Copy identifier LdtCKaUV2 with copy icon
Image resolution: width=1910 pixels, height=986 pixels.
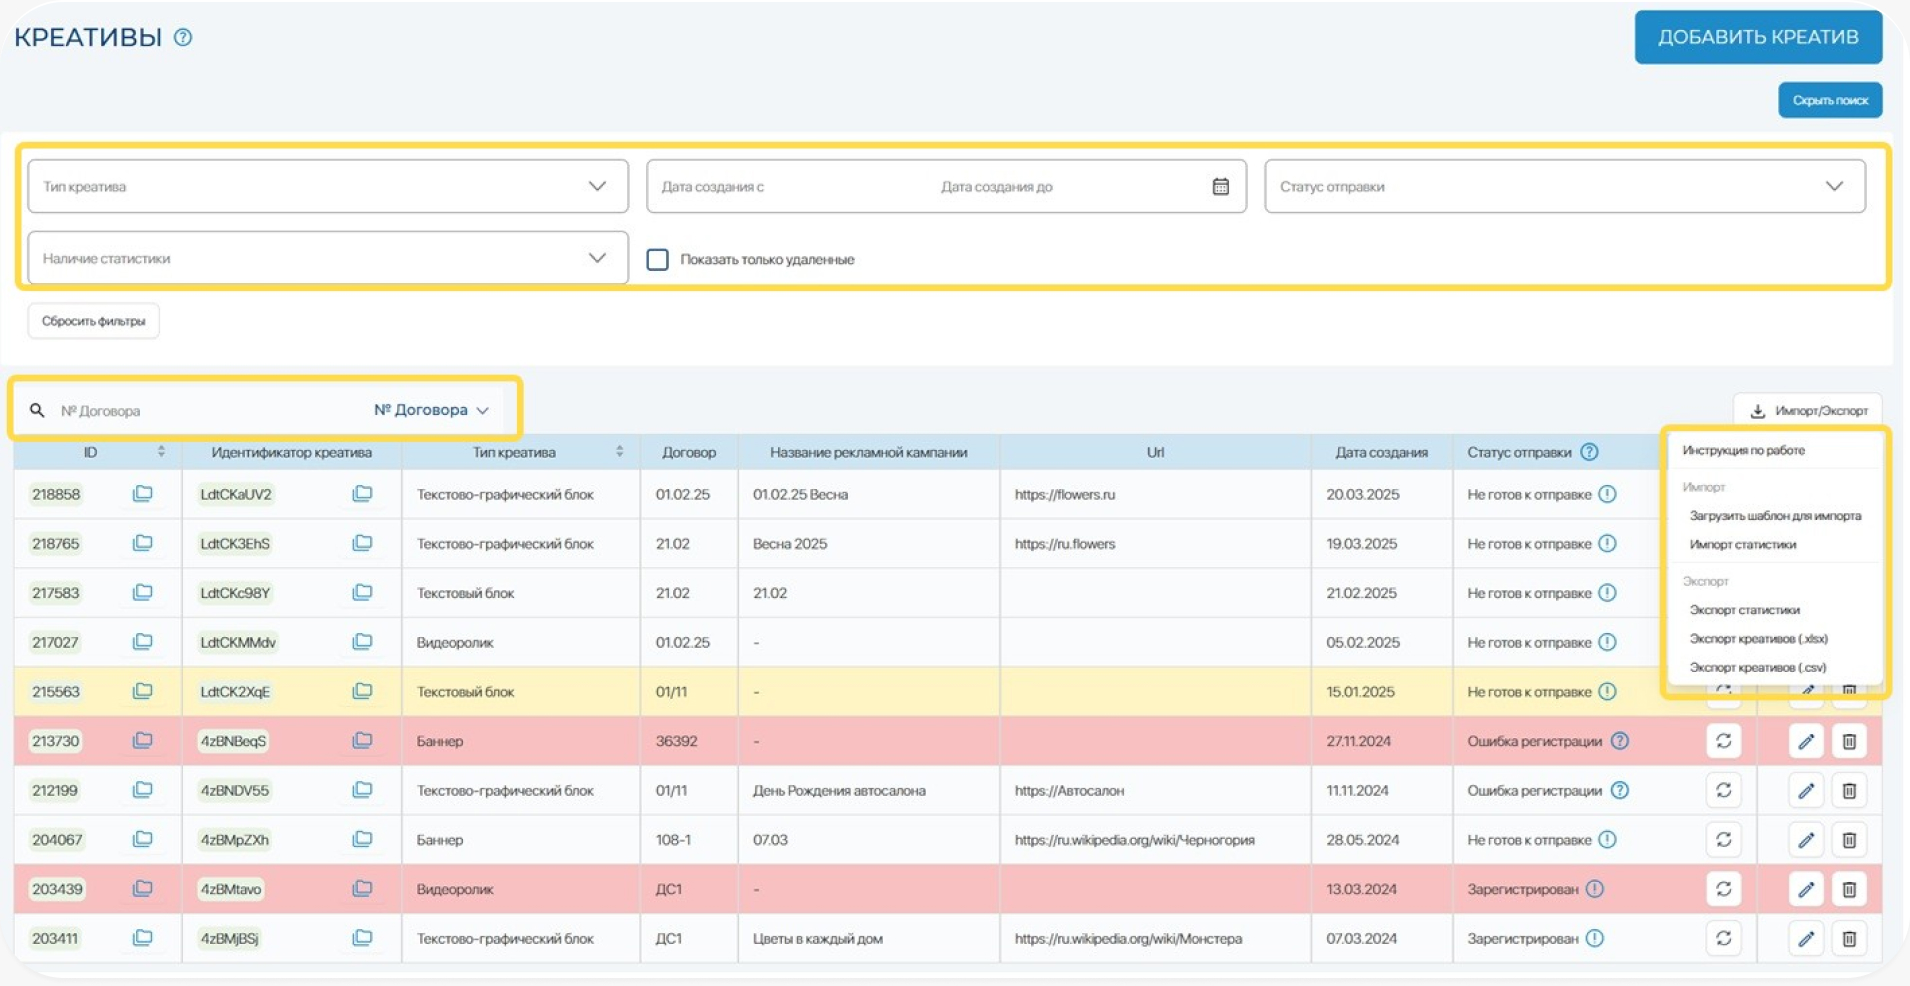pos(362,494)
